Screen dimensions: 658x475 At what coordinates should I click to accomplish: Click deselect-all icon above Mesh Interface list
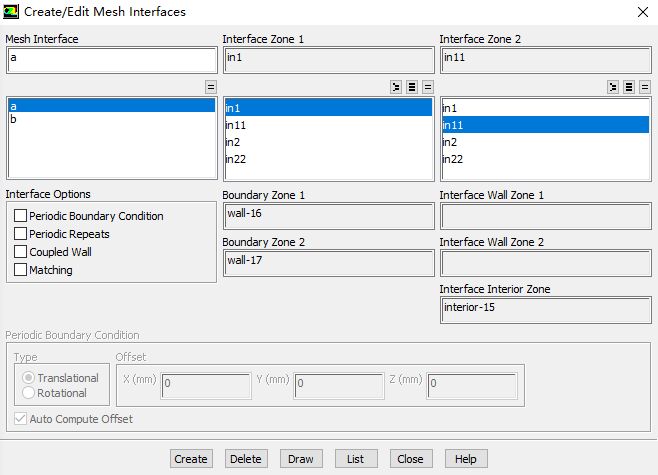(211, 87)
